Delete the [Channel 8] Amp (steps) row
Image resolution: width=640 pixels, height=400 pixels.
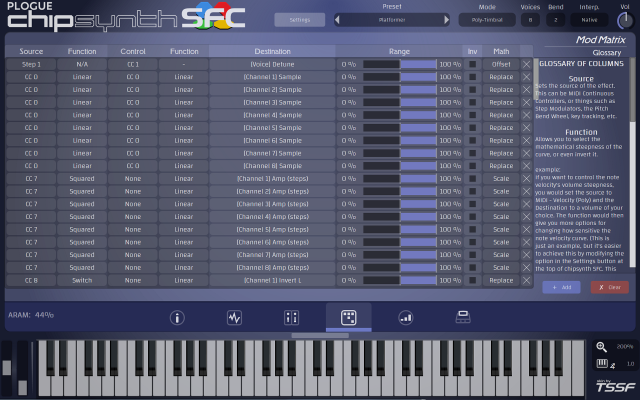point(527,267)
